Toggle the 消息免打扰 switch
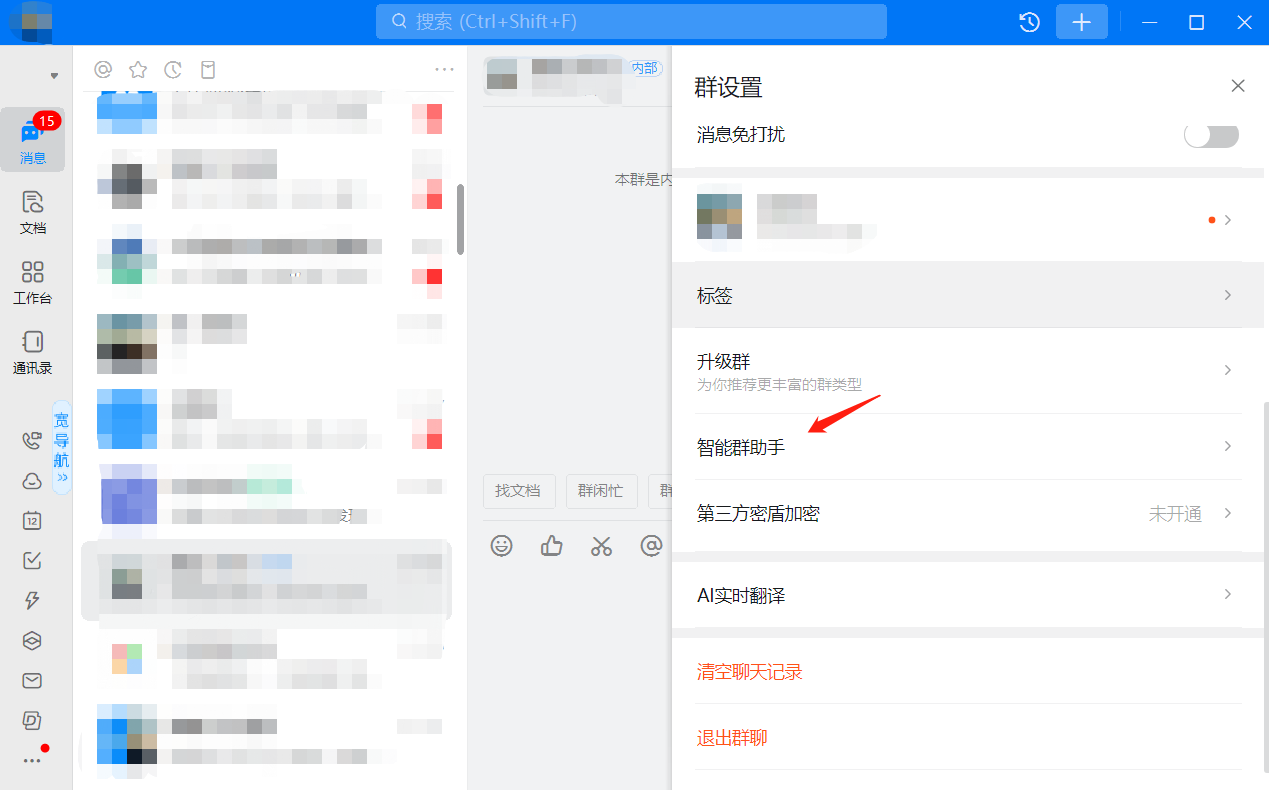Viewport: 1269px width, 790px height. coord(1211,135)
